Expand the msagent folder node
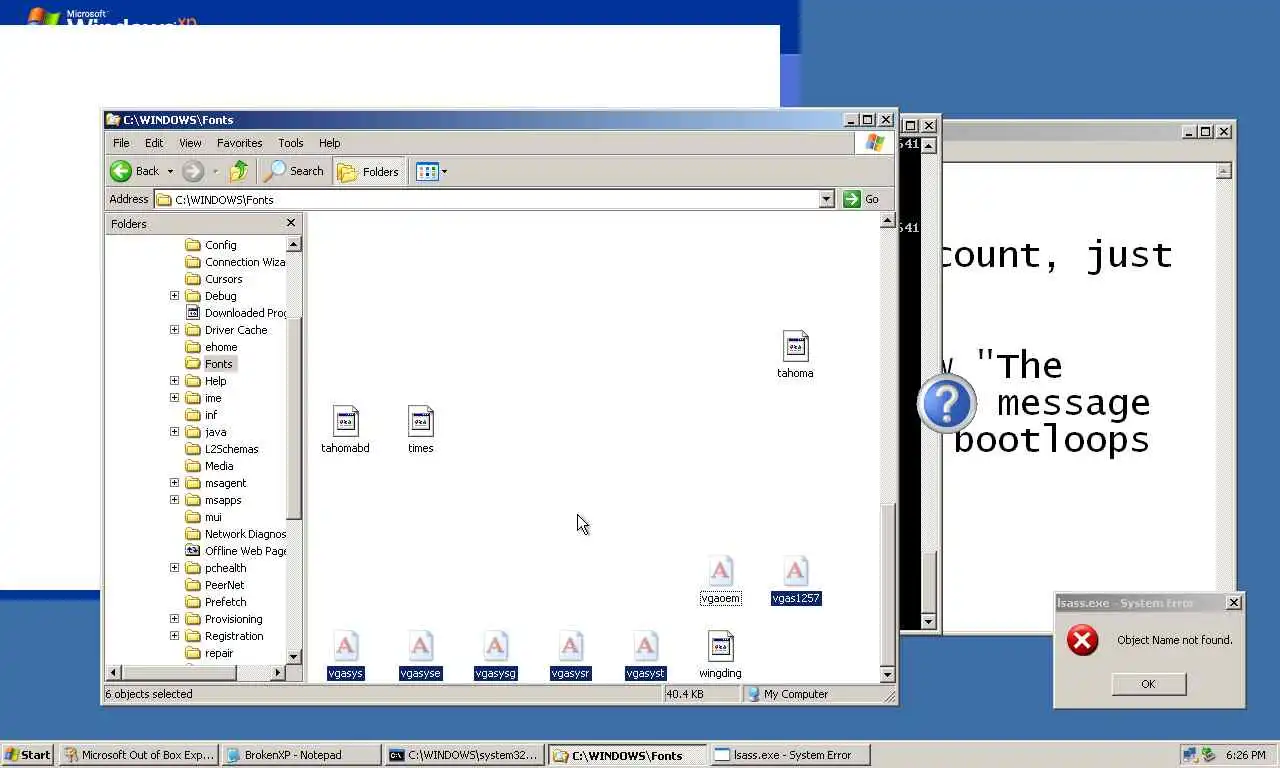The image size is (1280, 768). click(x=174, y=483)
